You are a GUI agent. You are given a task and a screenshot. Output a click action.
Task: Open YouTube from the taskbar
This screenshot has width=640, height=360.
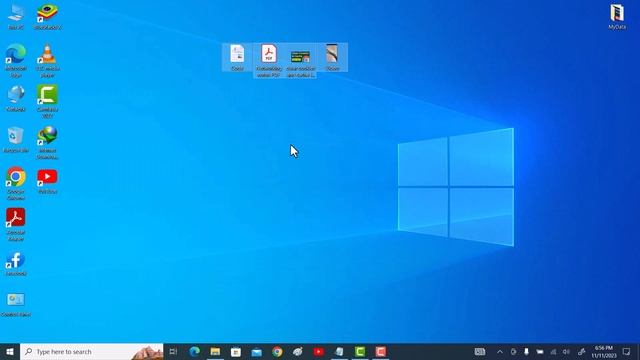(319, 351)
